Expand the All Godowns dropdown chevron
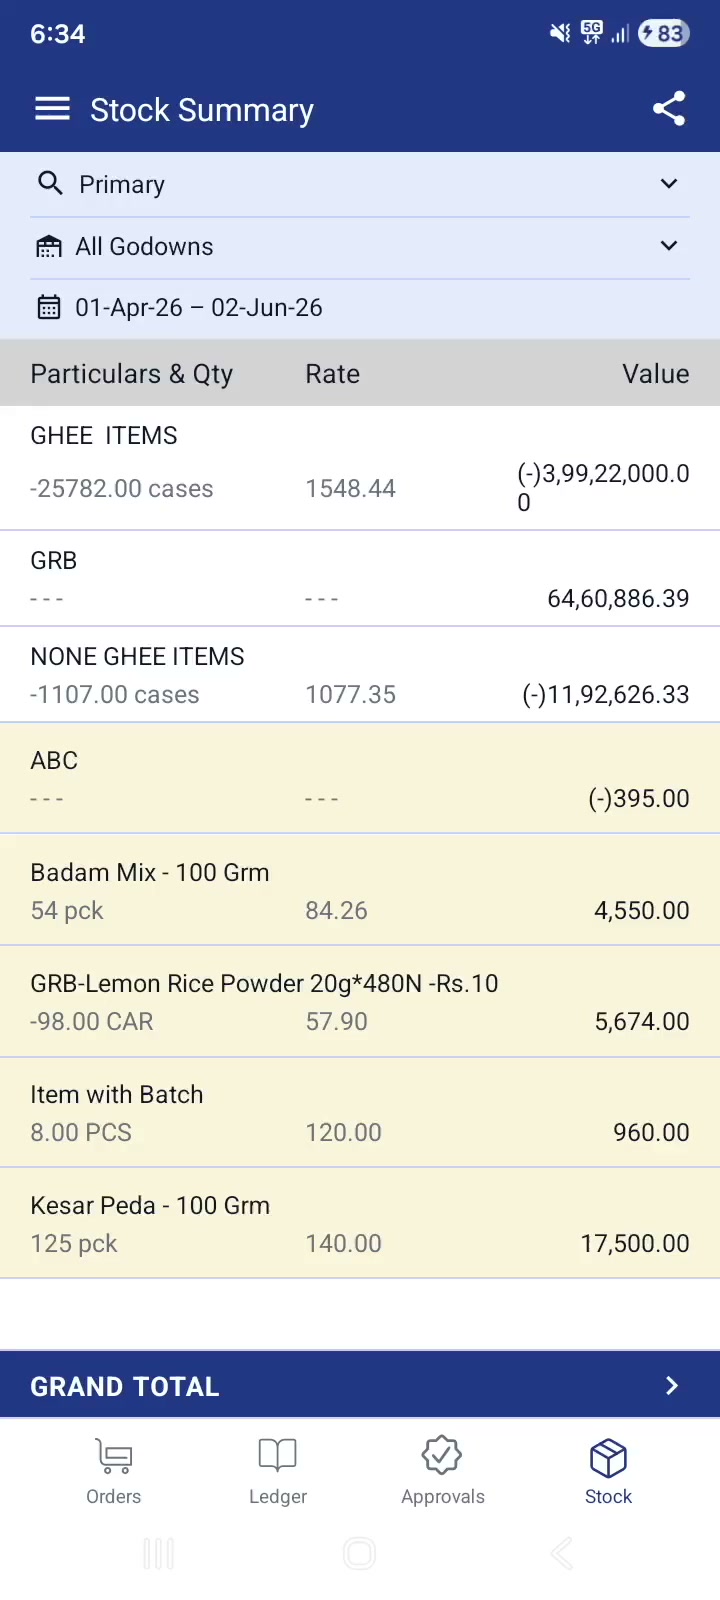 tap(669, 246)
